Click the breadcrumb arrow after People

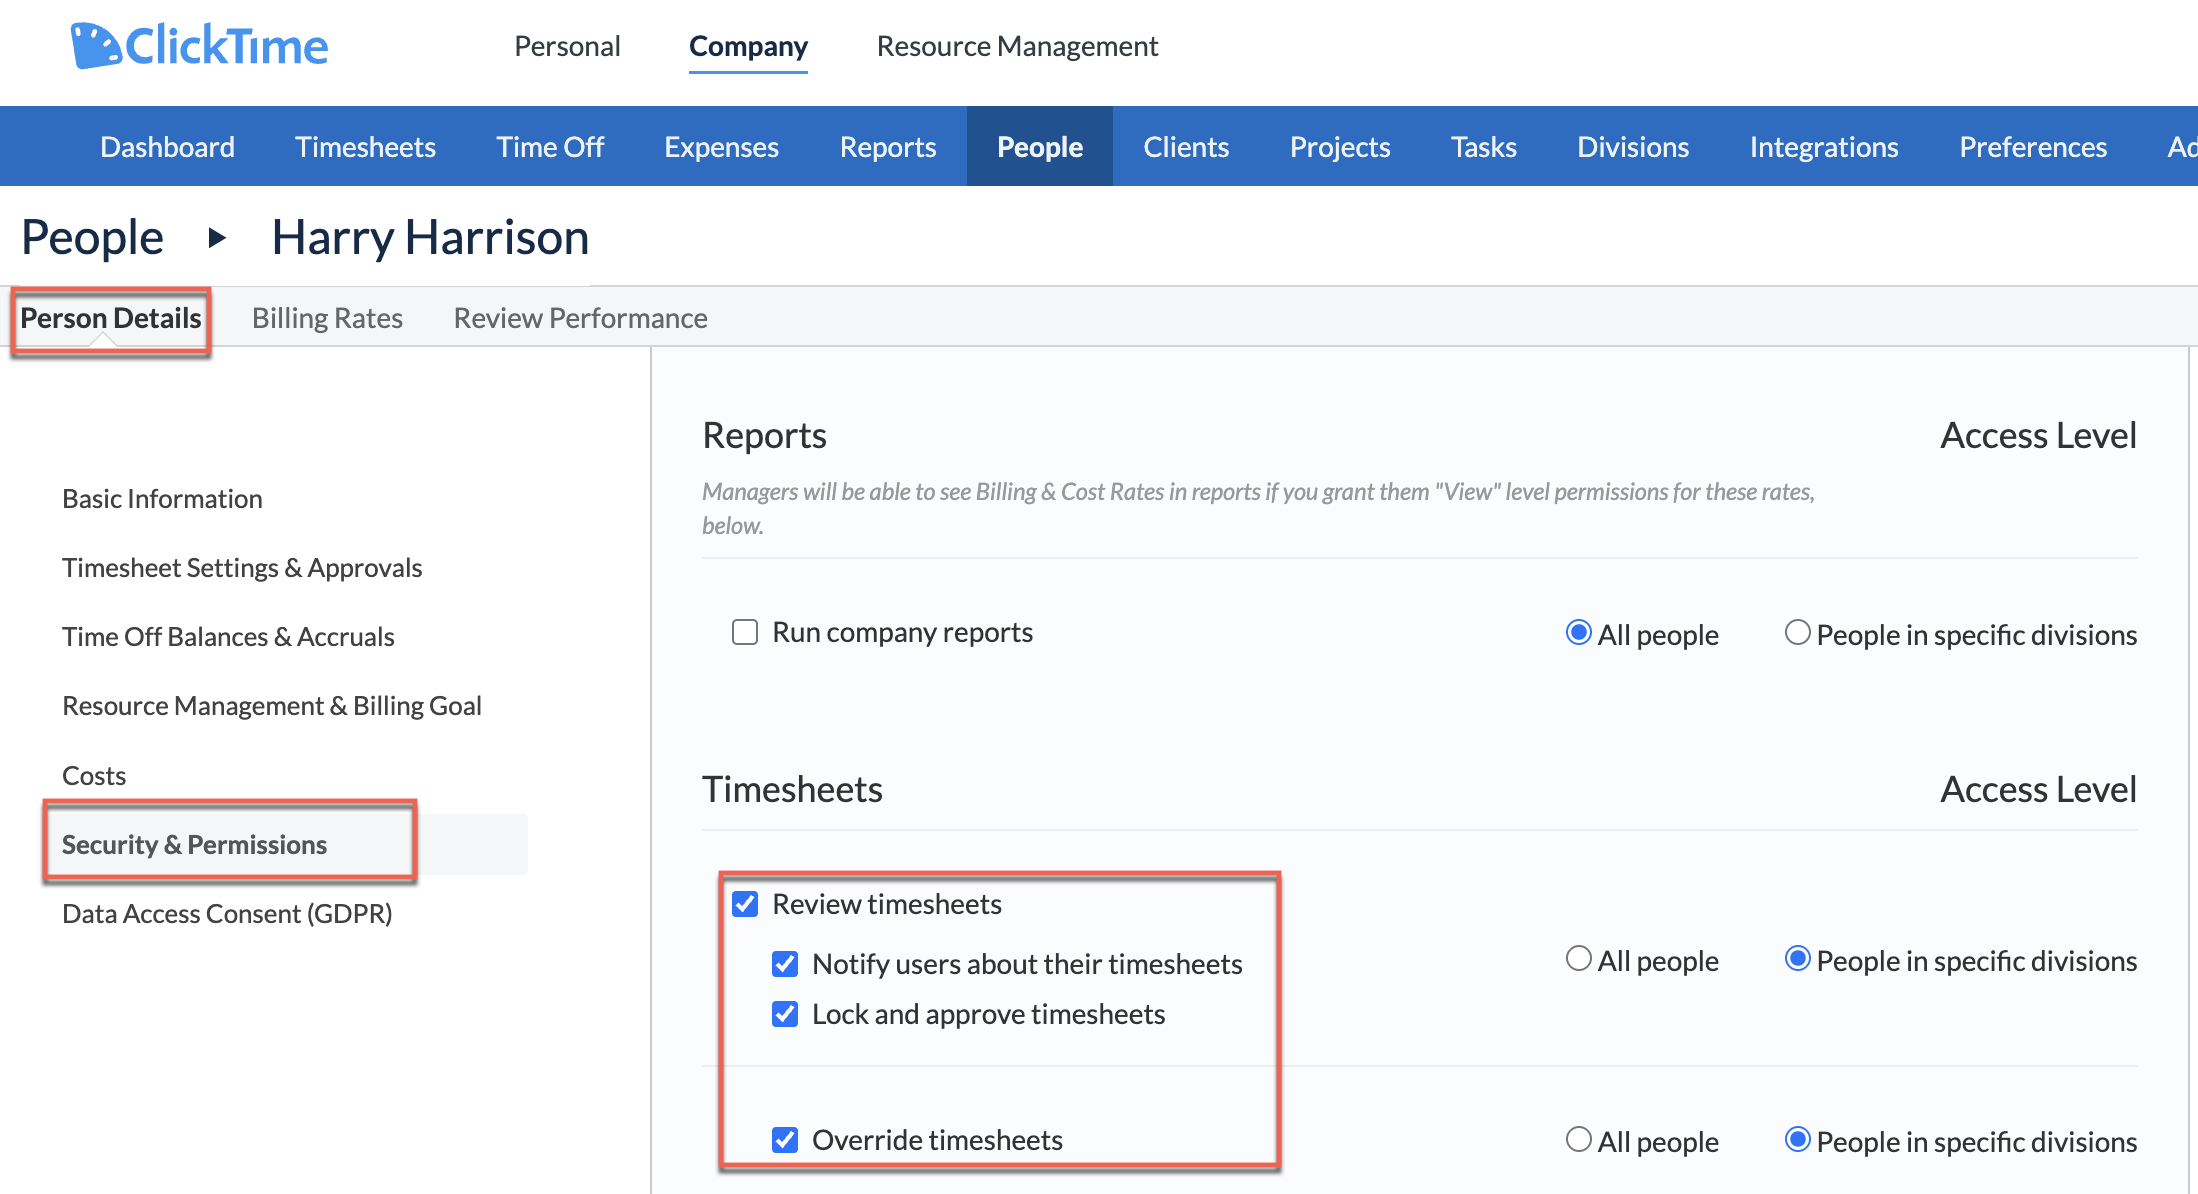[x=217, y=238]
